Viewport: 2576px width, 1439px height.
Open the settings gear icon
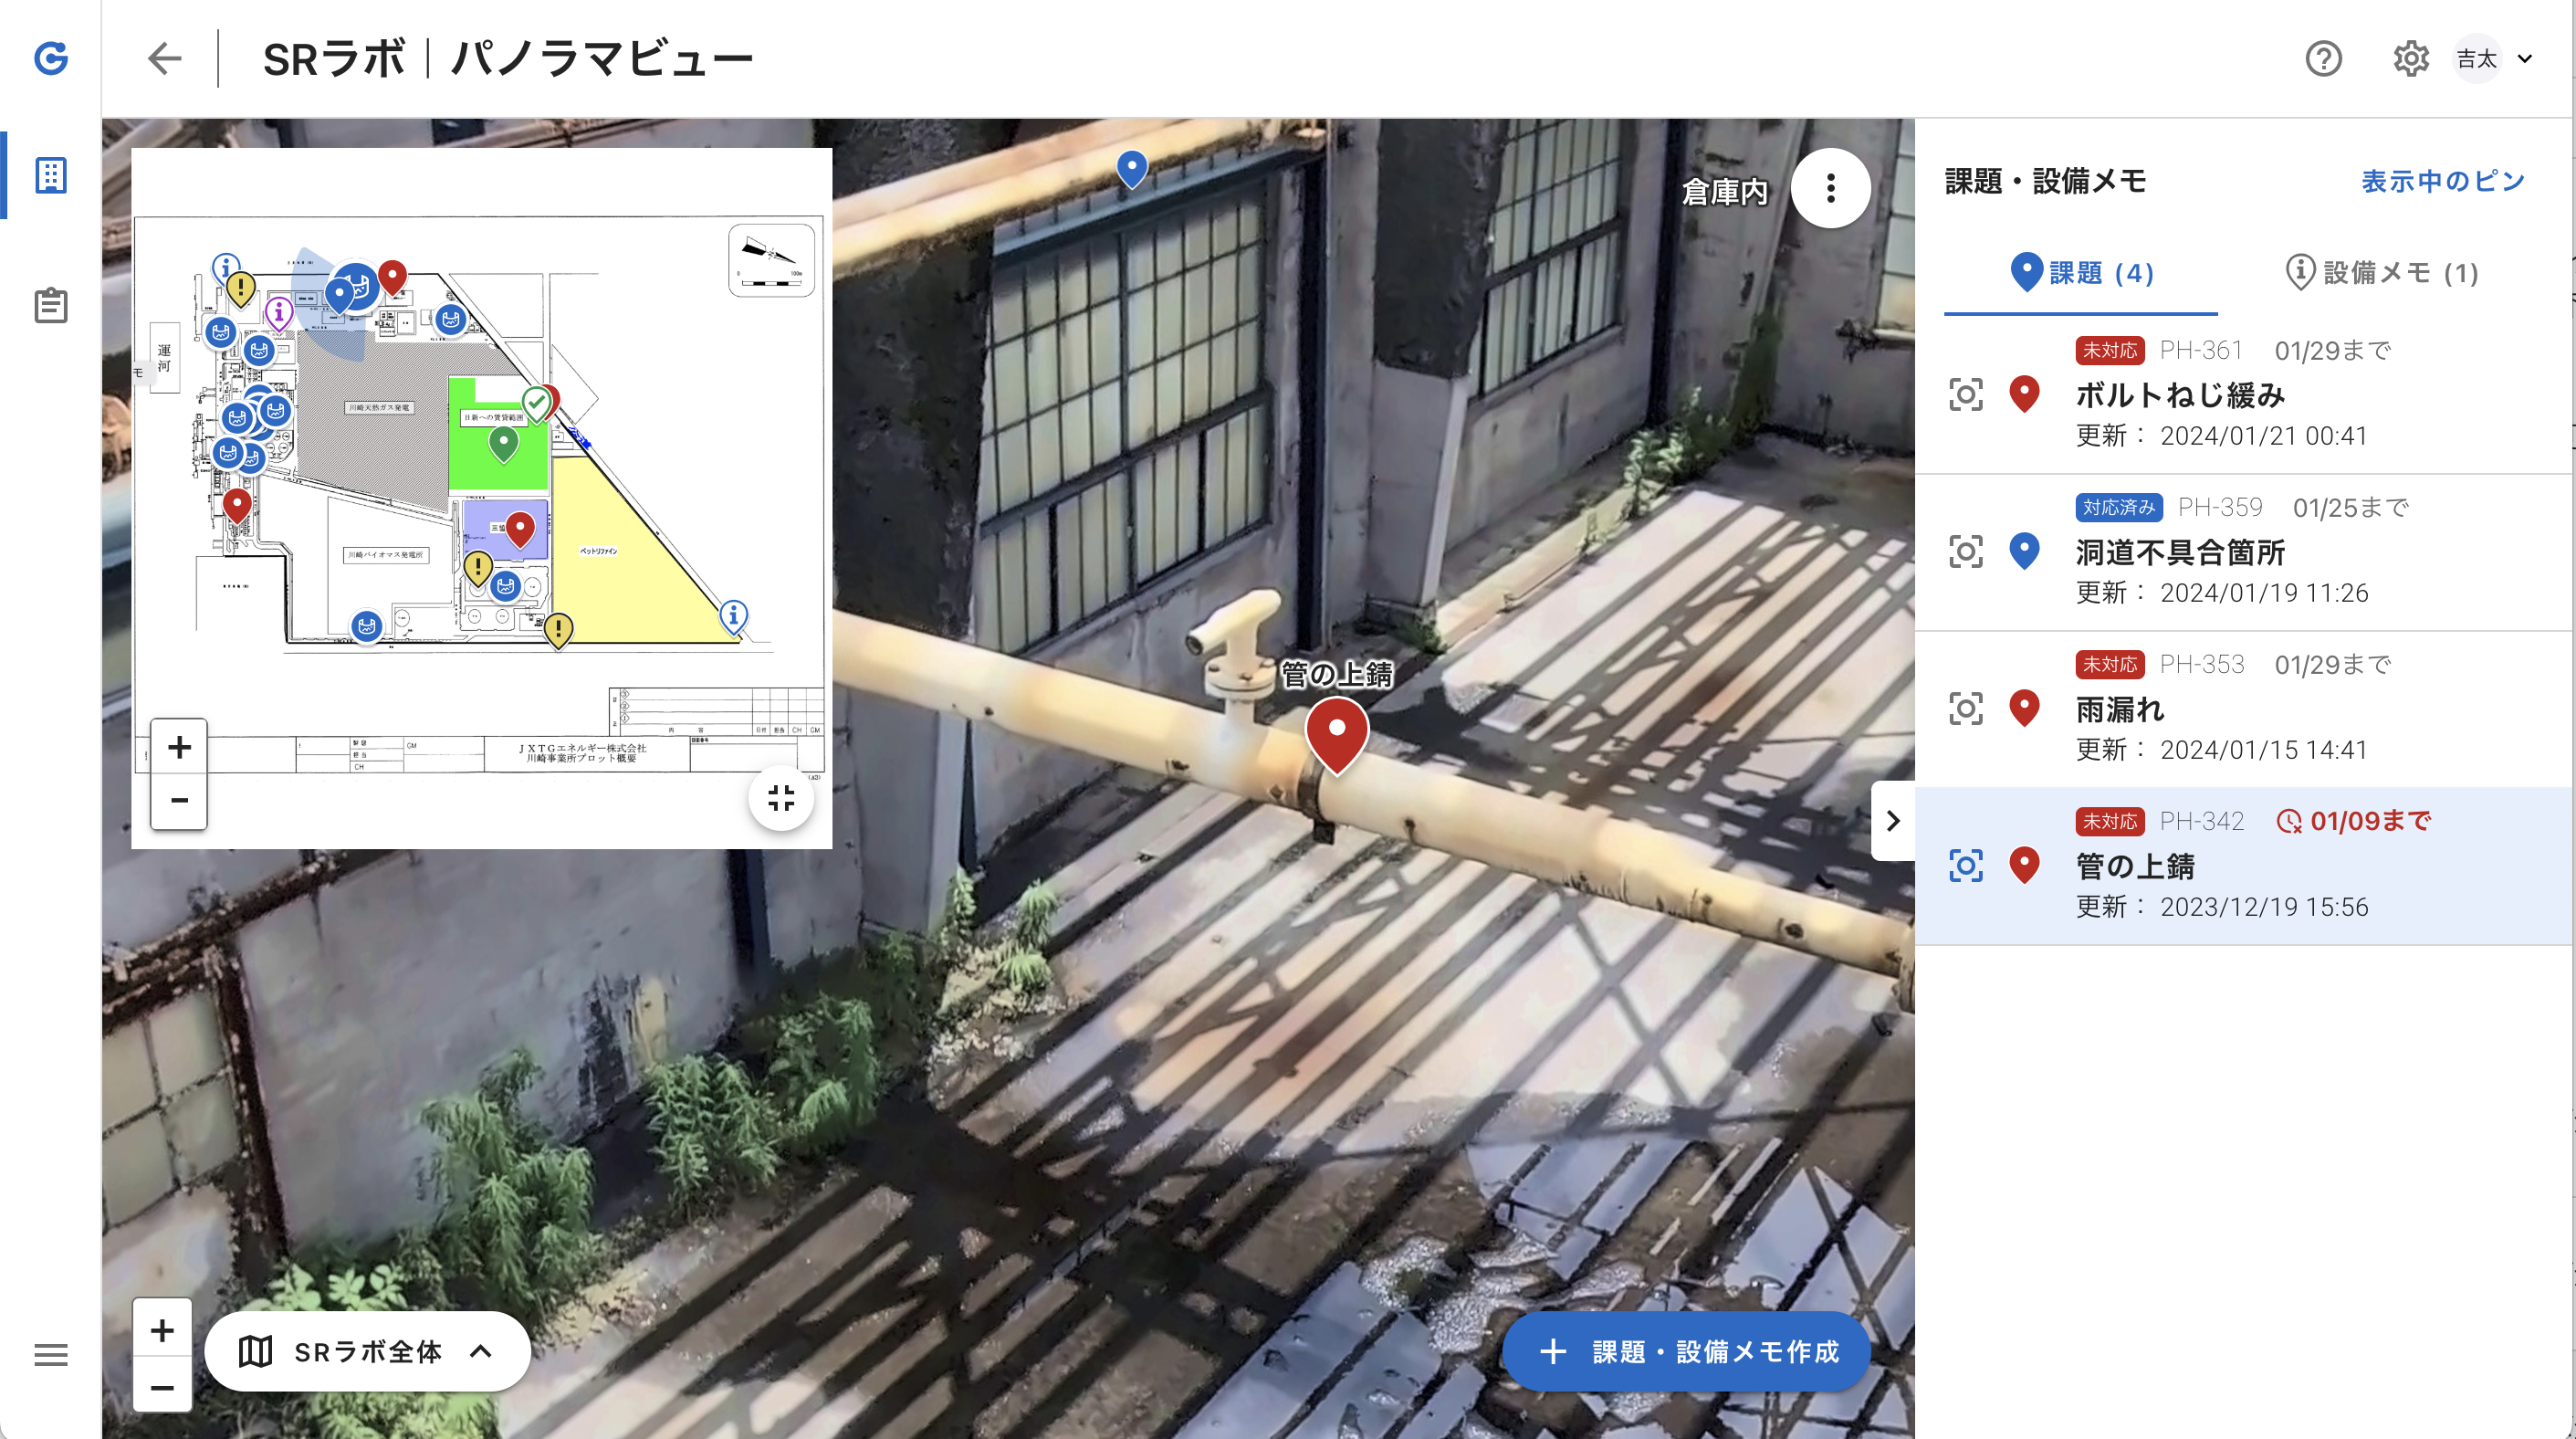[2410, 59]
